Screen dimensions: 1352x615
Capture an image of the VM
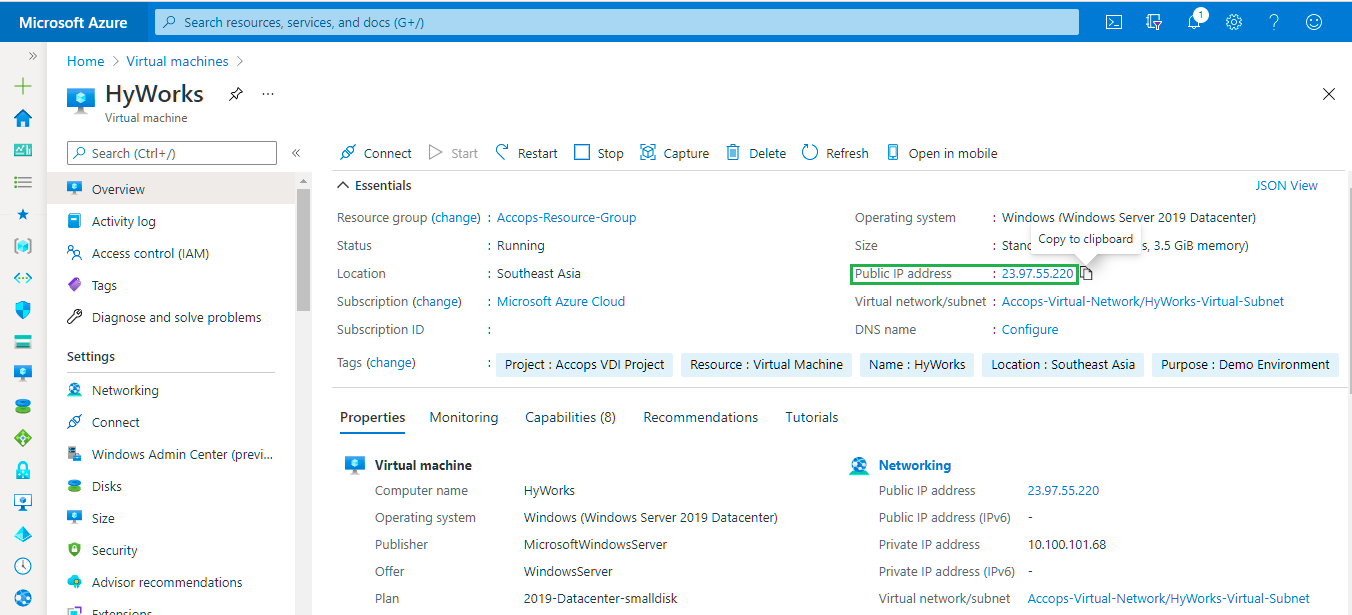point(674,153)
